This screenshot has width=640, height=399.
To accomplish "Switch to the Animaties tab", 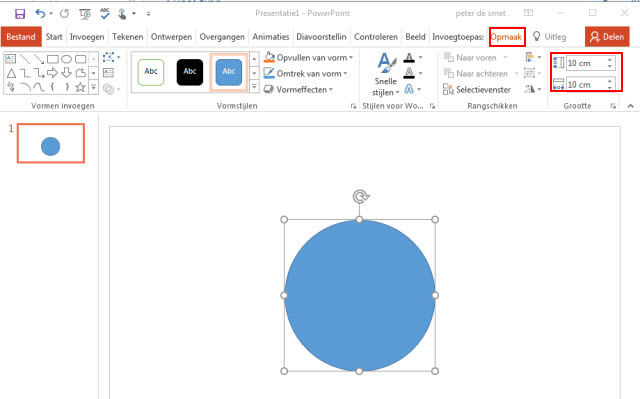I will point(271,37).
